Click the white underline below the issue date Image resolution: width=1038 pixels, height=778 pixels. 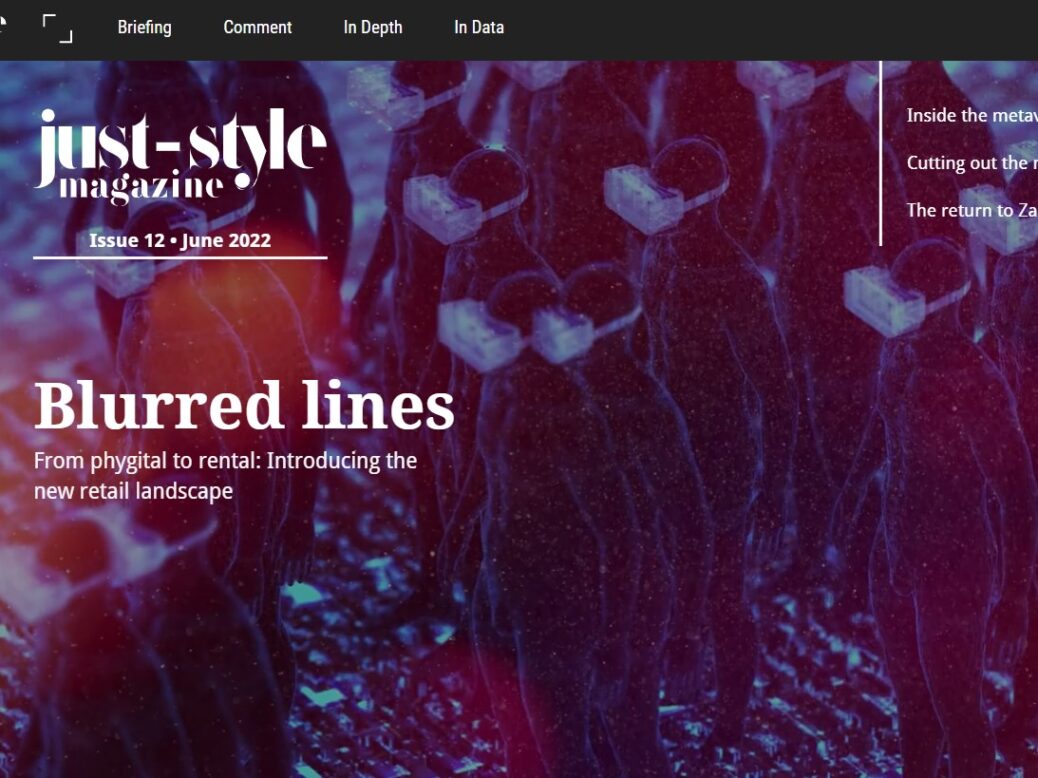[x=180, y=258]
